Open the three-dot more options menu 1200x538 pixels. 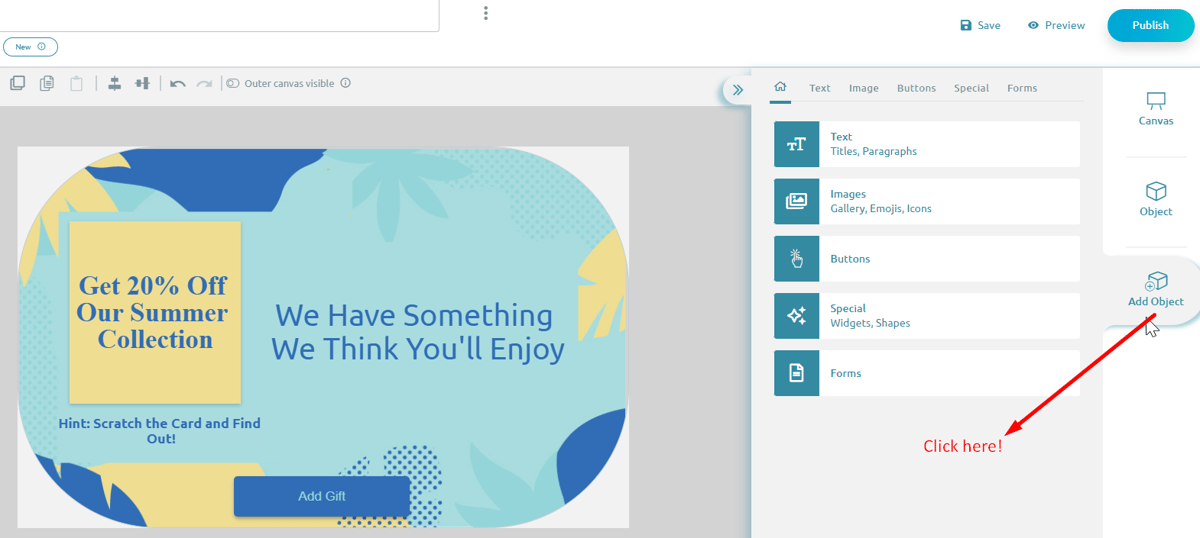pyautogui.click(x=486, y=13)
